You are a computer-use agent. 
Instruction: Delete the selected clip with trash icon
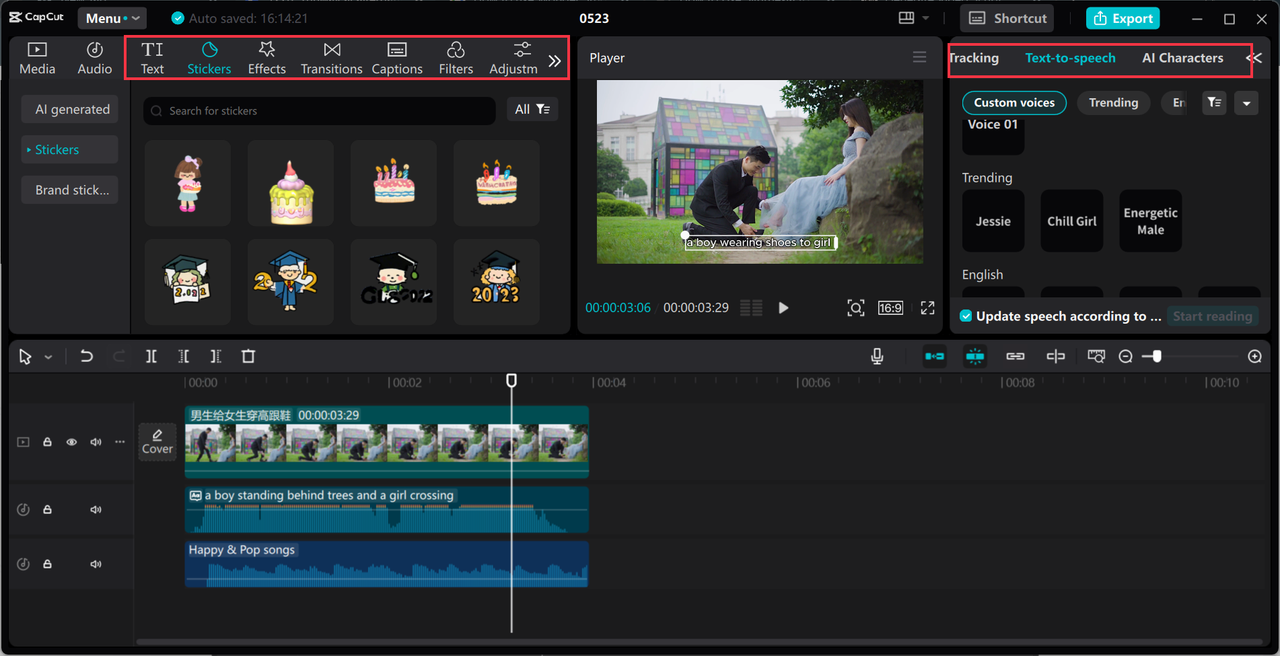click(x=248, y=356)
